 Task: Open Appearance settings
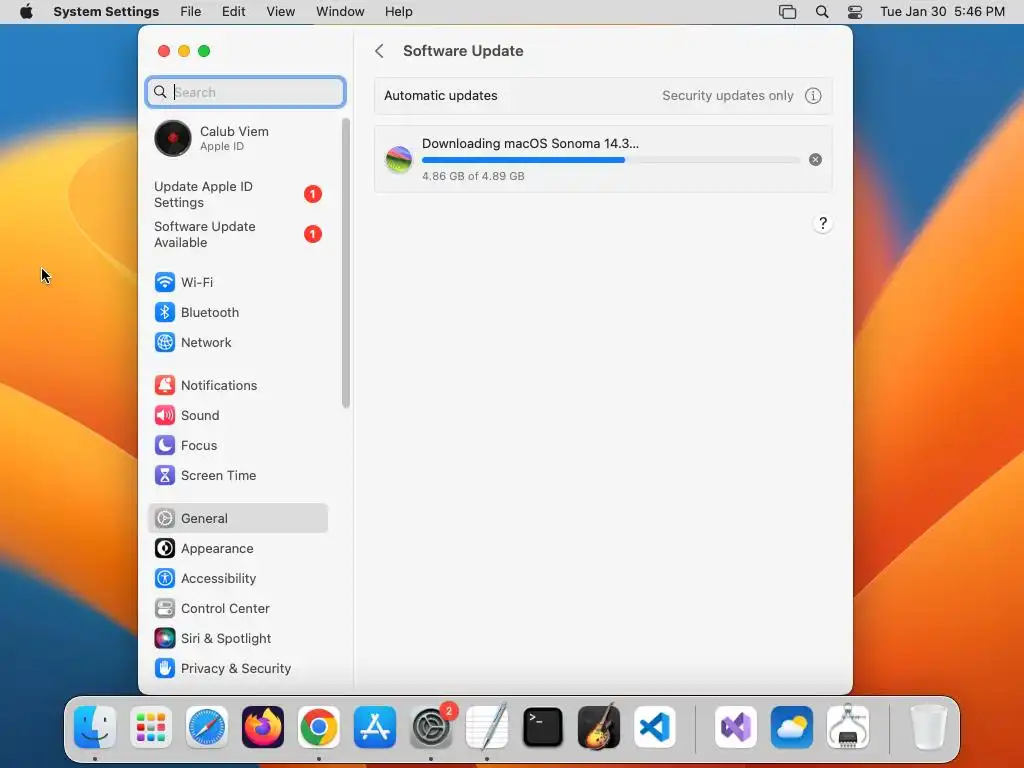[238, 549]
